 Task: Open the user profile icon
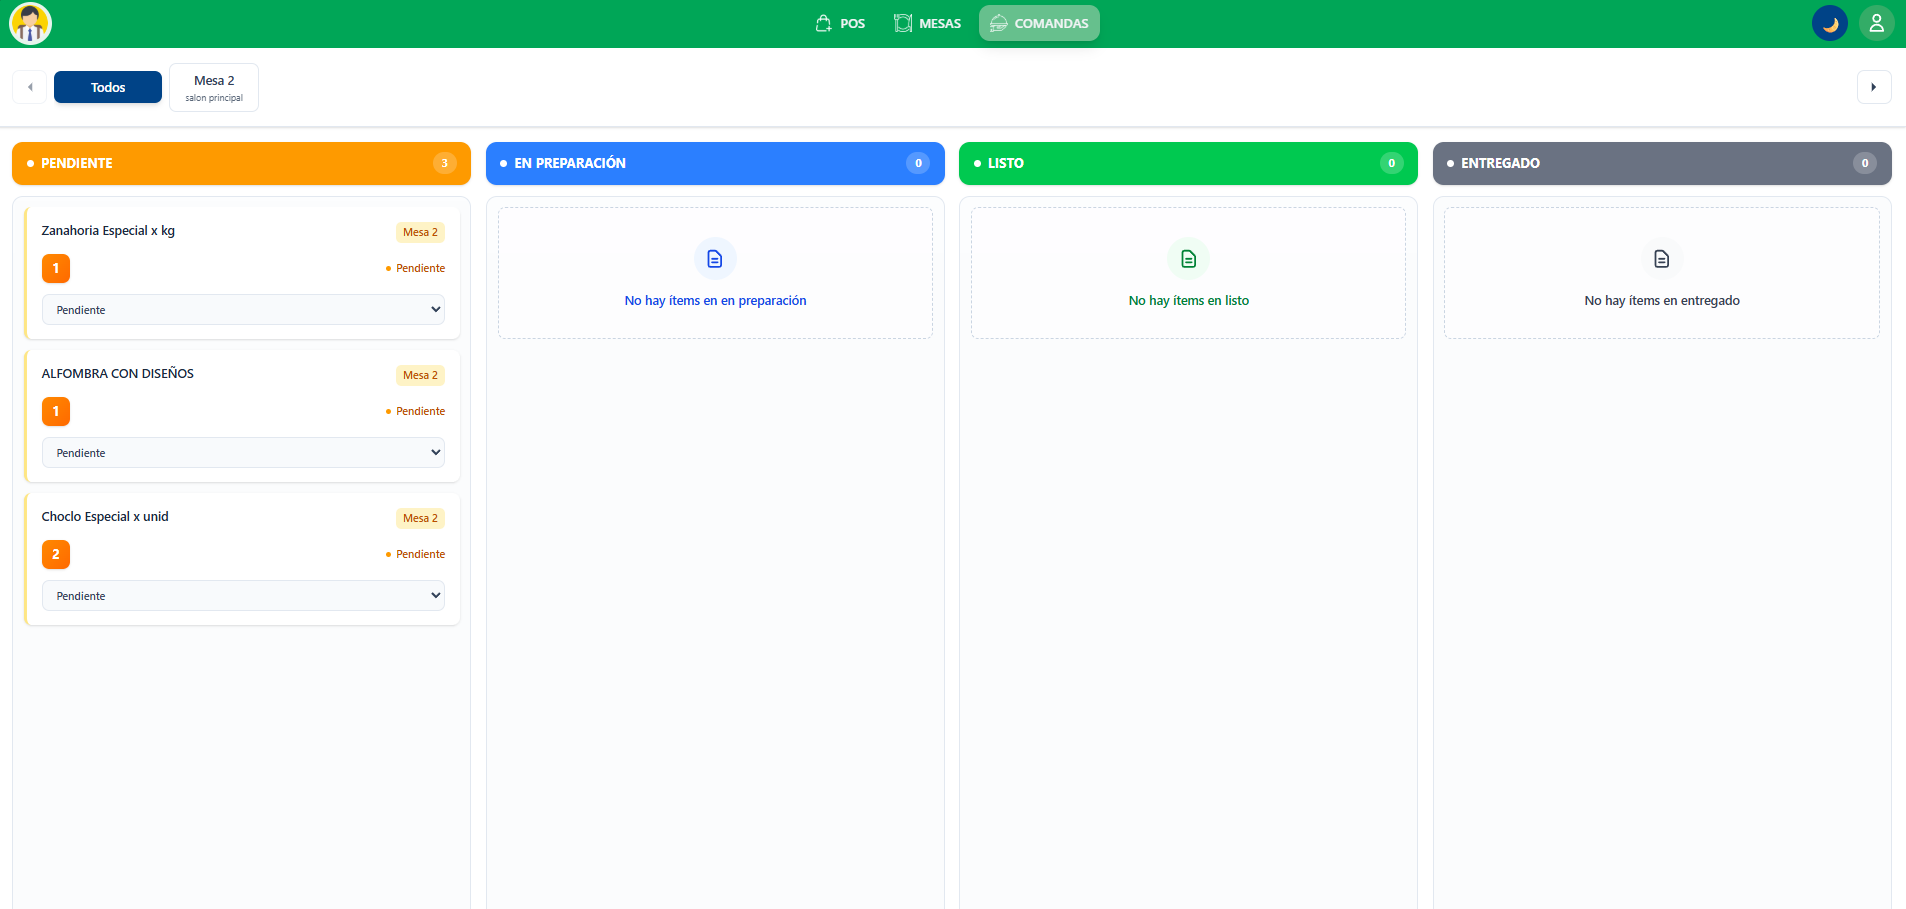(x=1876, y=24)
